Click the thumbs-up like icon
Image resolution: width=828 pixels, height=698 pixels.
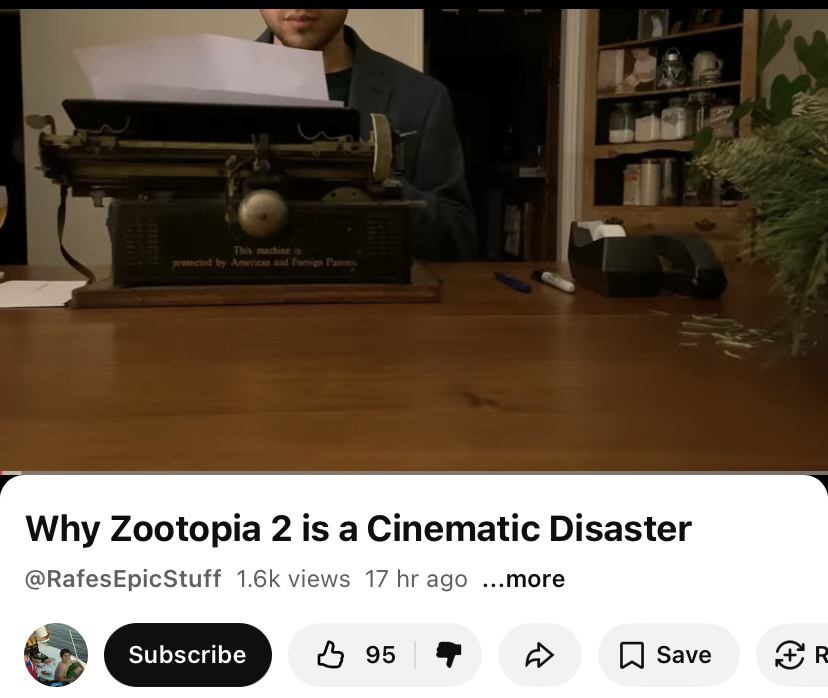click(330, 655)
